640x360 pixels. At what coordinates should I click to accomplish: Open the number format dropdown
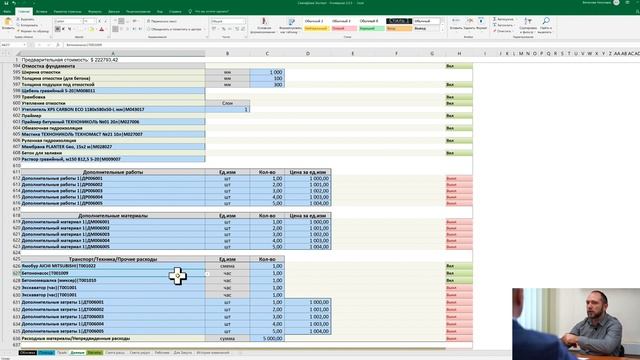click(x=228, y=21)
